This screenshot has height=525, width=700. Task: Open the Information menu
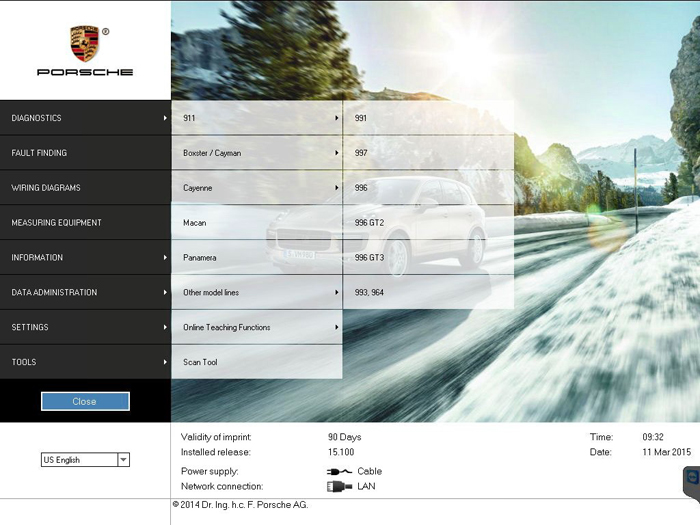click(x=85, y=257)
